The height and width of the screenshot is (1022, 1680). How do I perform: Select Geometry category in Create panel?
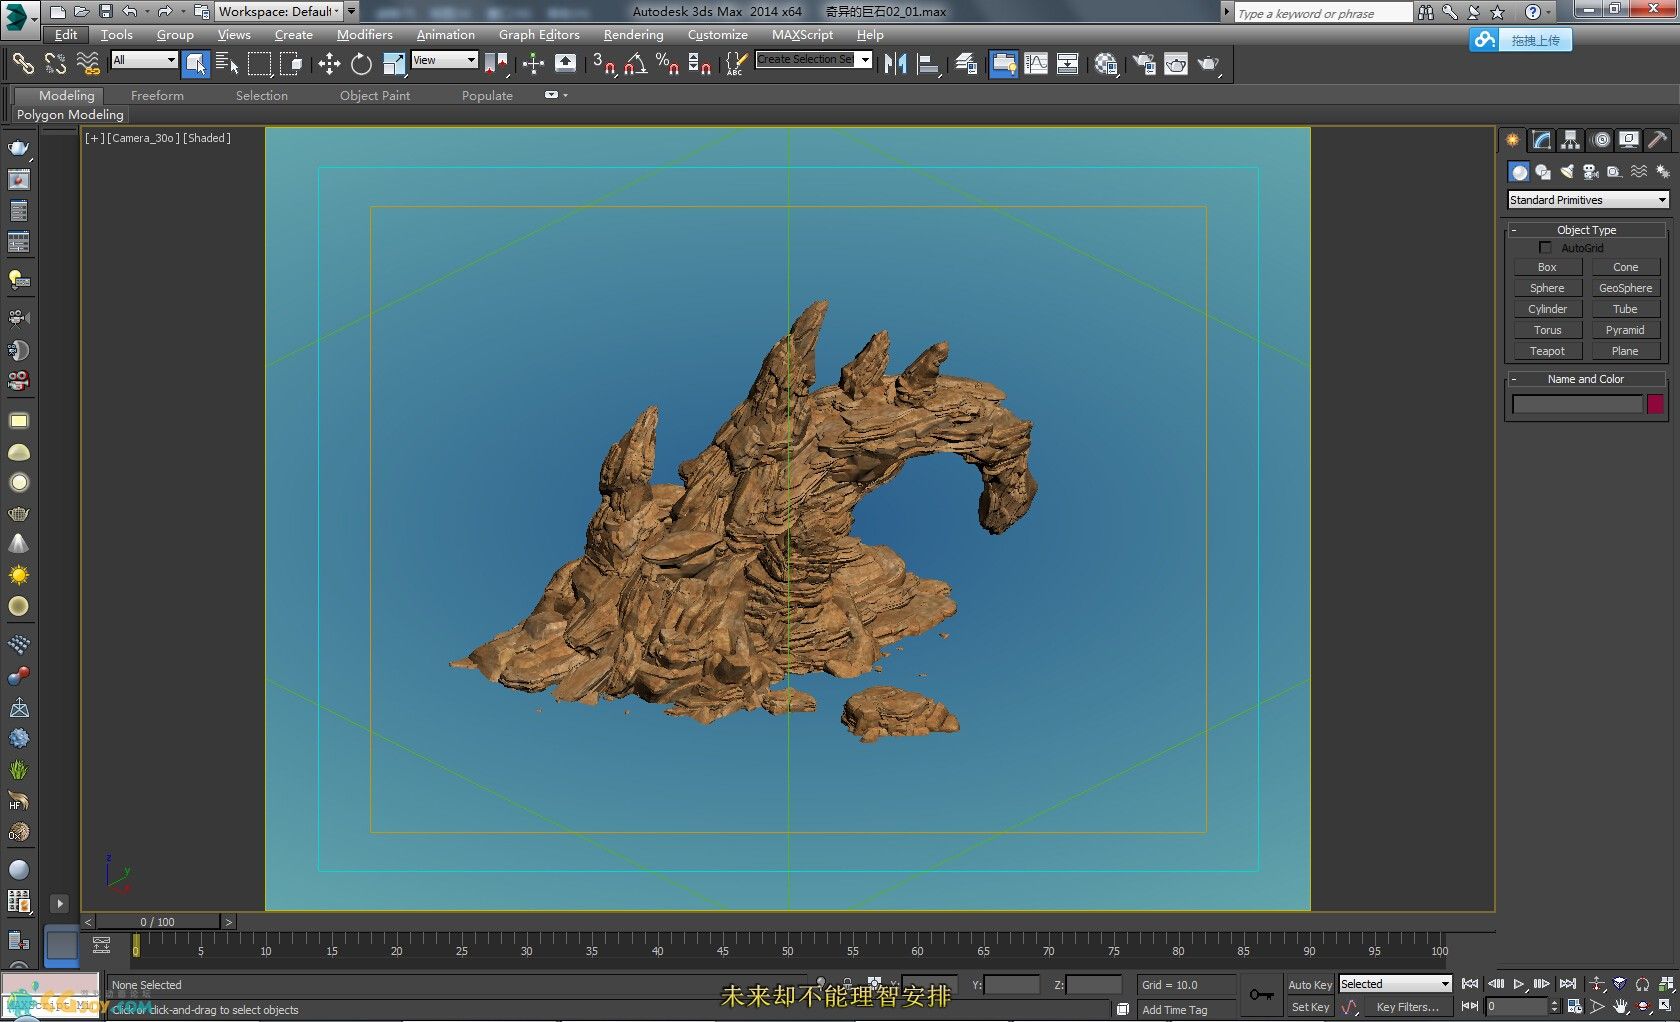pos(1519,172)
